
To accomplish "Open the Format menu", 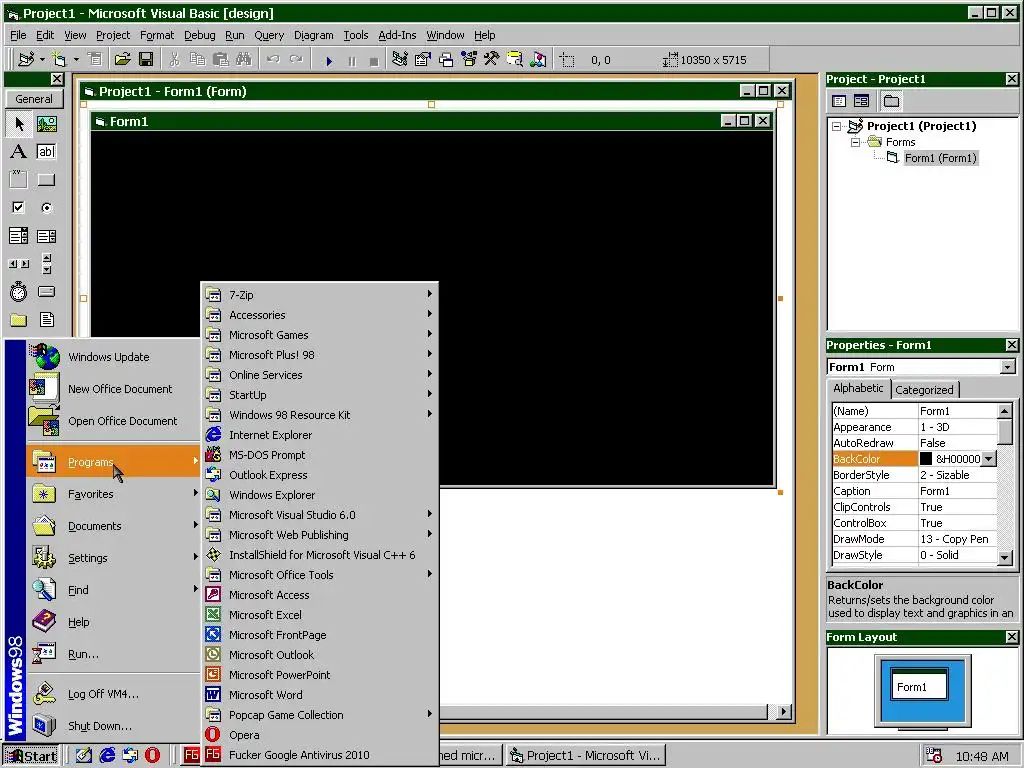I will (x=157, y=35).
